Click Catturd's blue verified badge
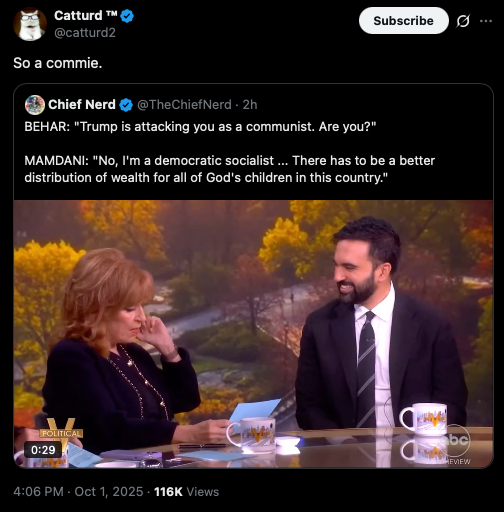 point(127,16)
